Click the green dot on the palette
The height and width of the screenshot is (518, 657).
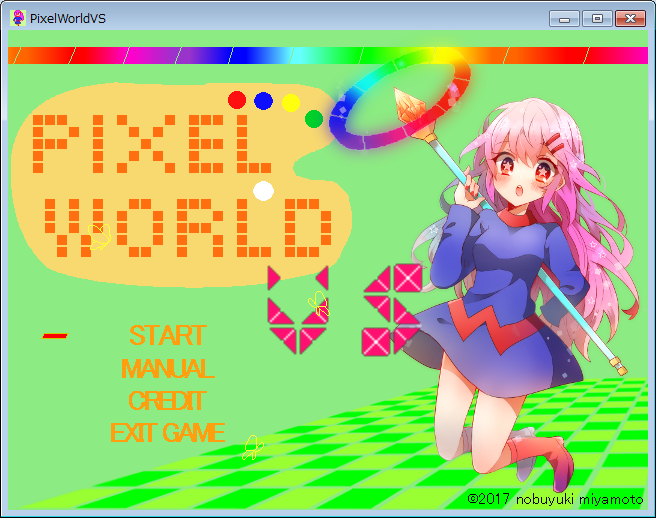click(x=314, y=119)
